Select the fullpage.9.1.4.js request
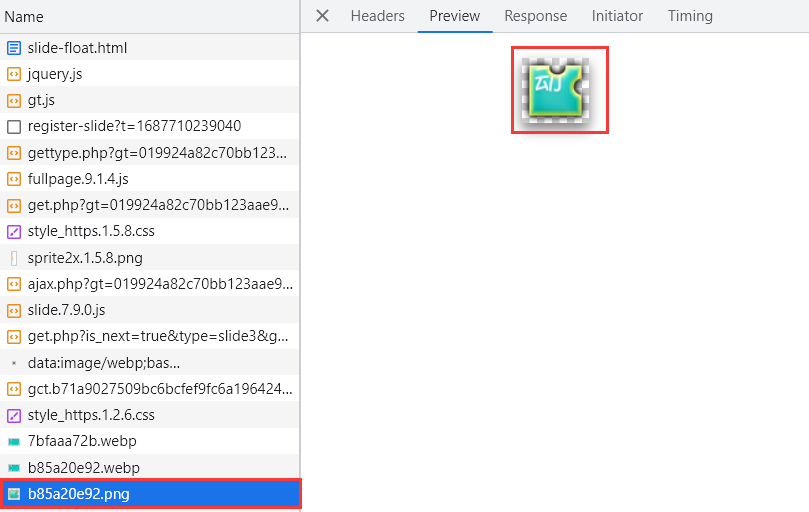809x512 pixels. pos(78,179)
